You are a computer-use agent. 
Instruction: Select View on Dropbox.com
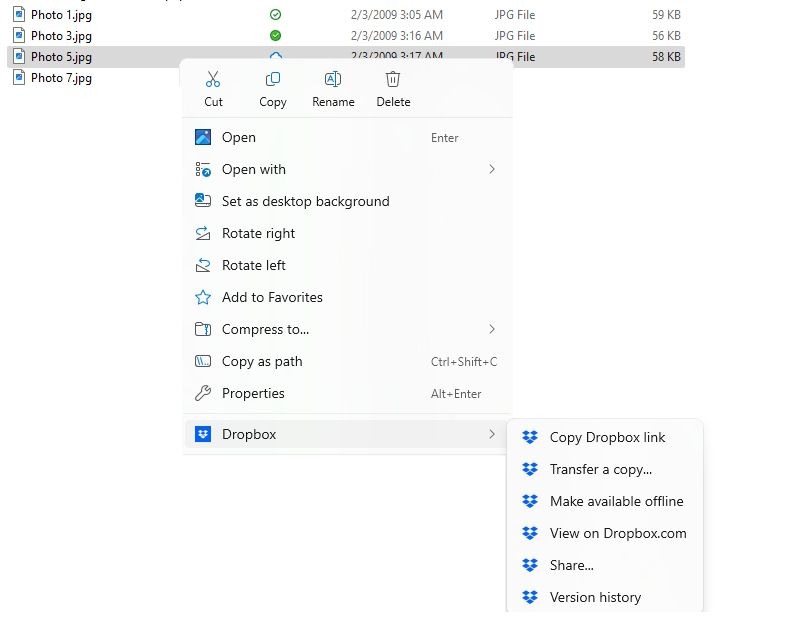pyautogui.click(x=605, y=533)
